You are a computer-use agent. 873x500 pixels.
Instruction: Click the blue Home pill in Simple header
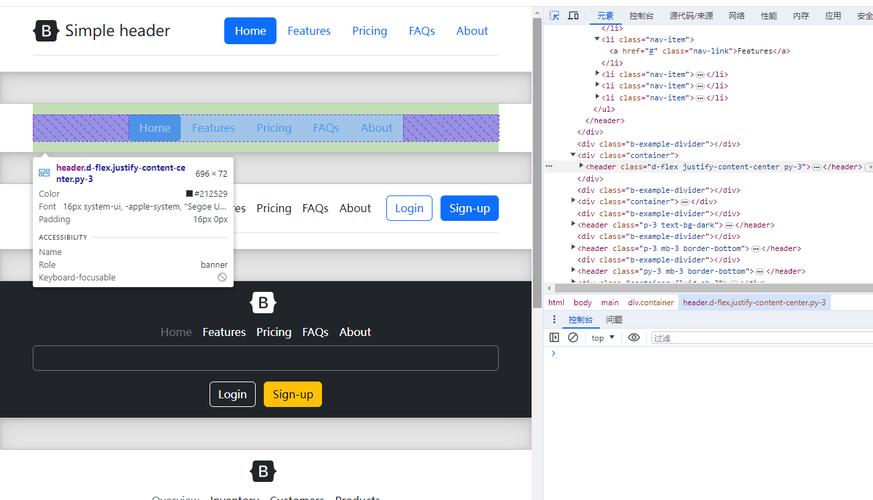[x=250, y=31]
